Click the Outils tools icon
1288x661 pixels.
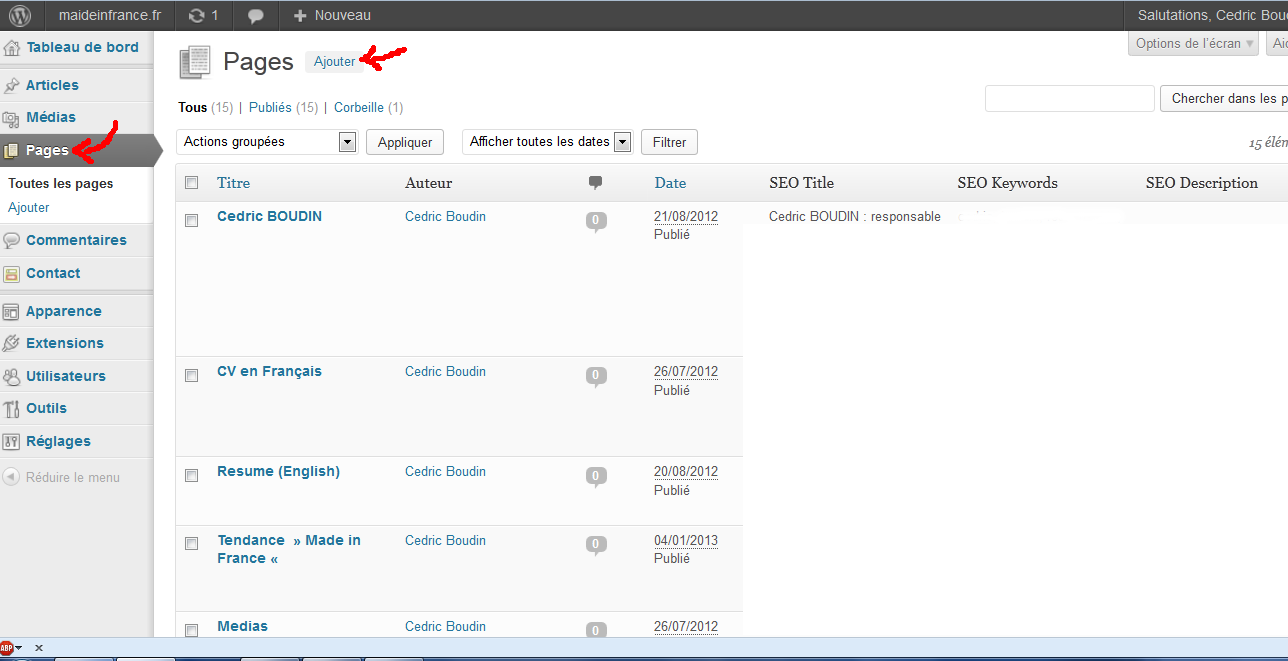click(11, 409)
